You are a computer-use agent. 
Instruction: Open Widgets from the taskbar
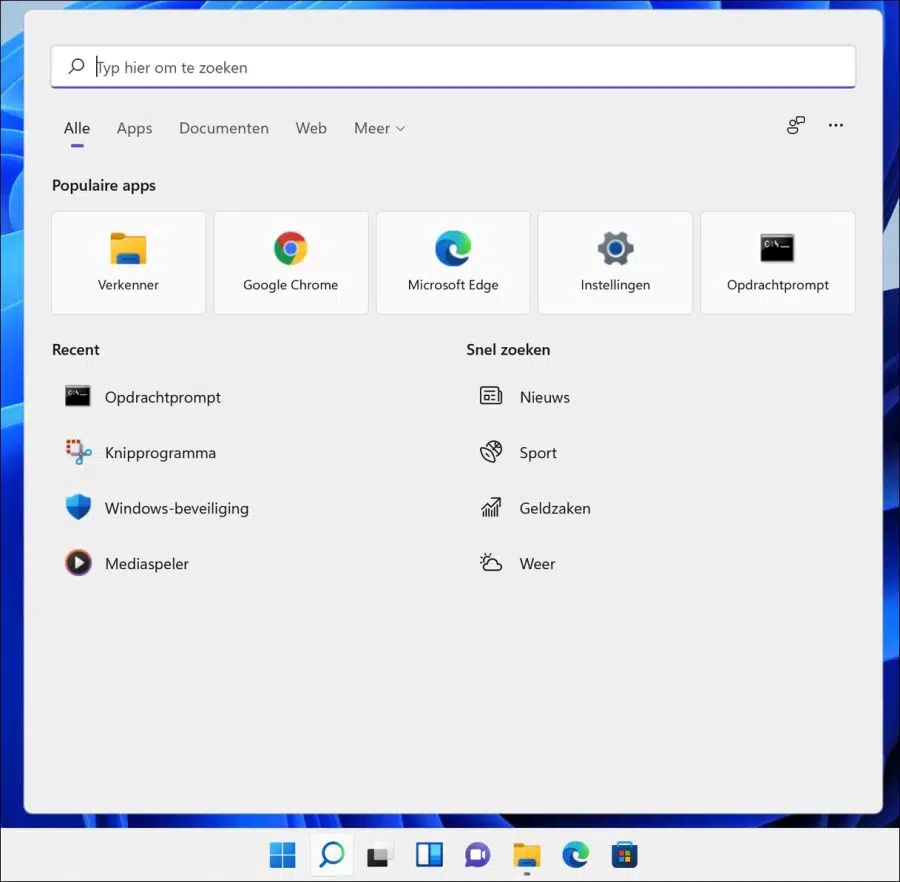tap(429, 855)
